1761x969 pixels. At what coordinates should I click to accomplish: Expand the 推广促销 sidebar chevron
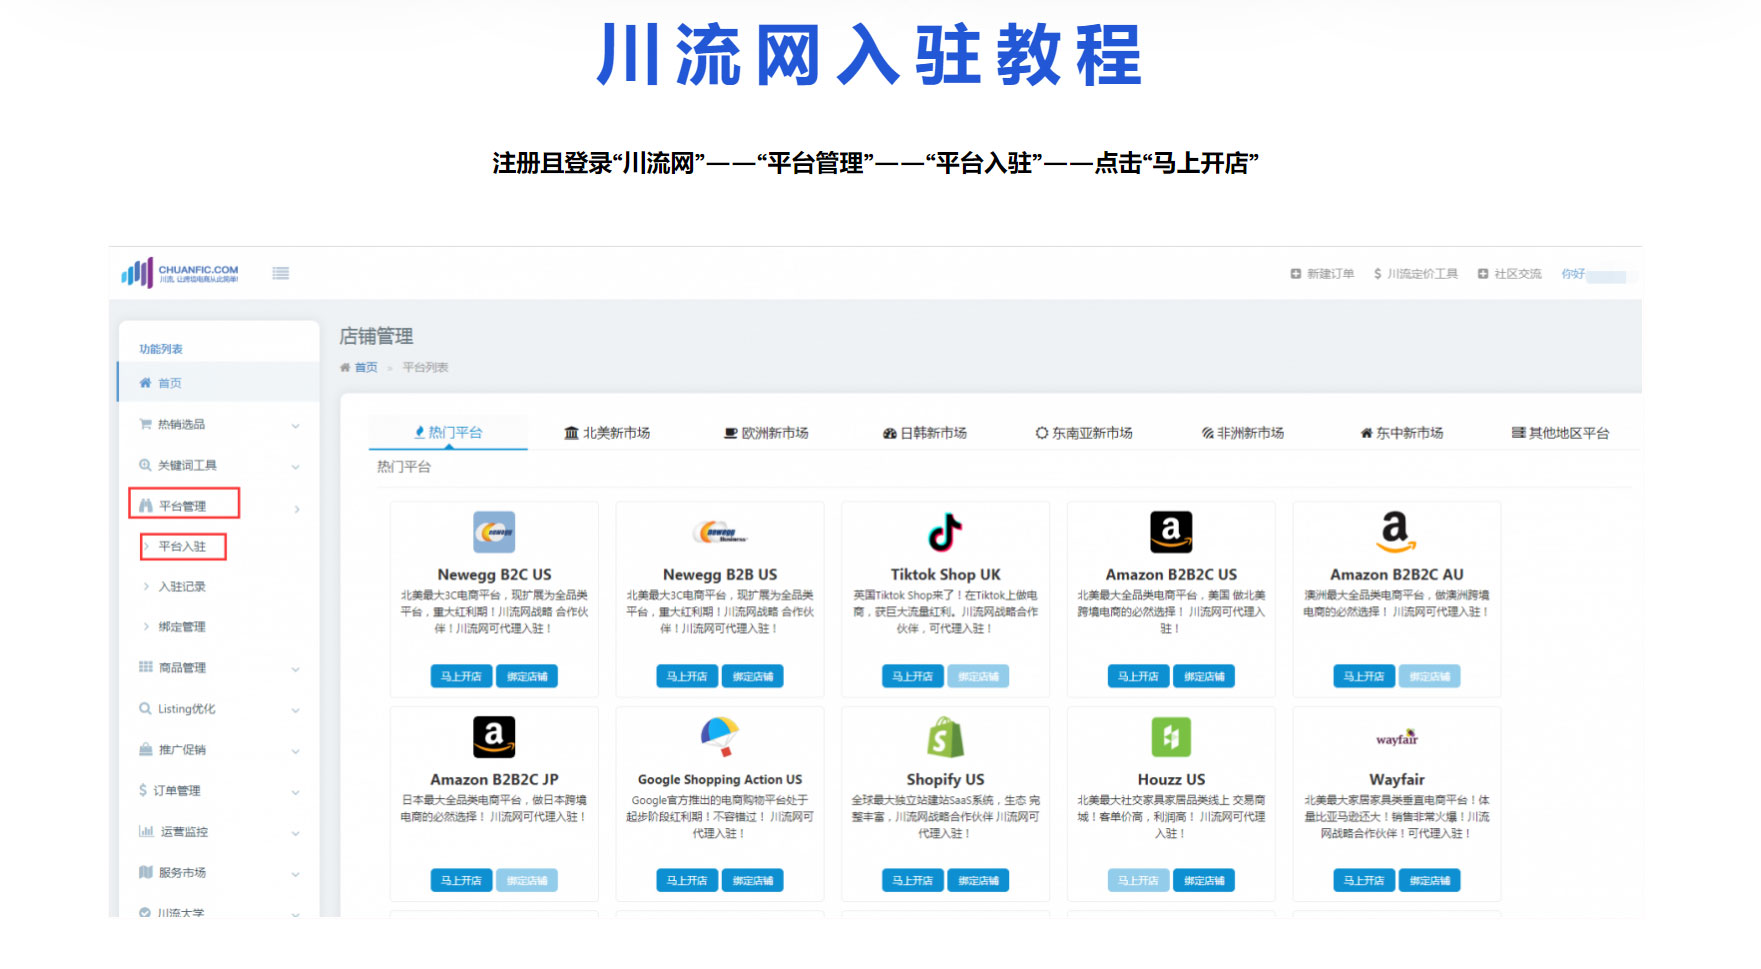[295, 751]
